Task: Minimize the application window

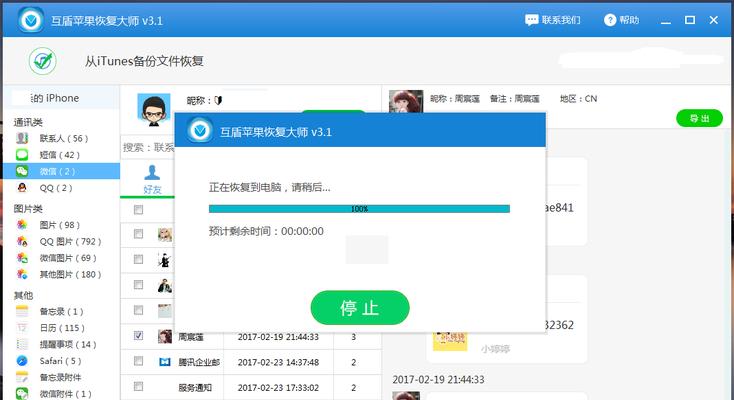Action: [666, 21]
